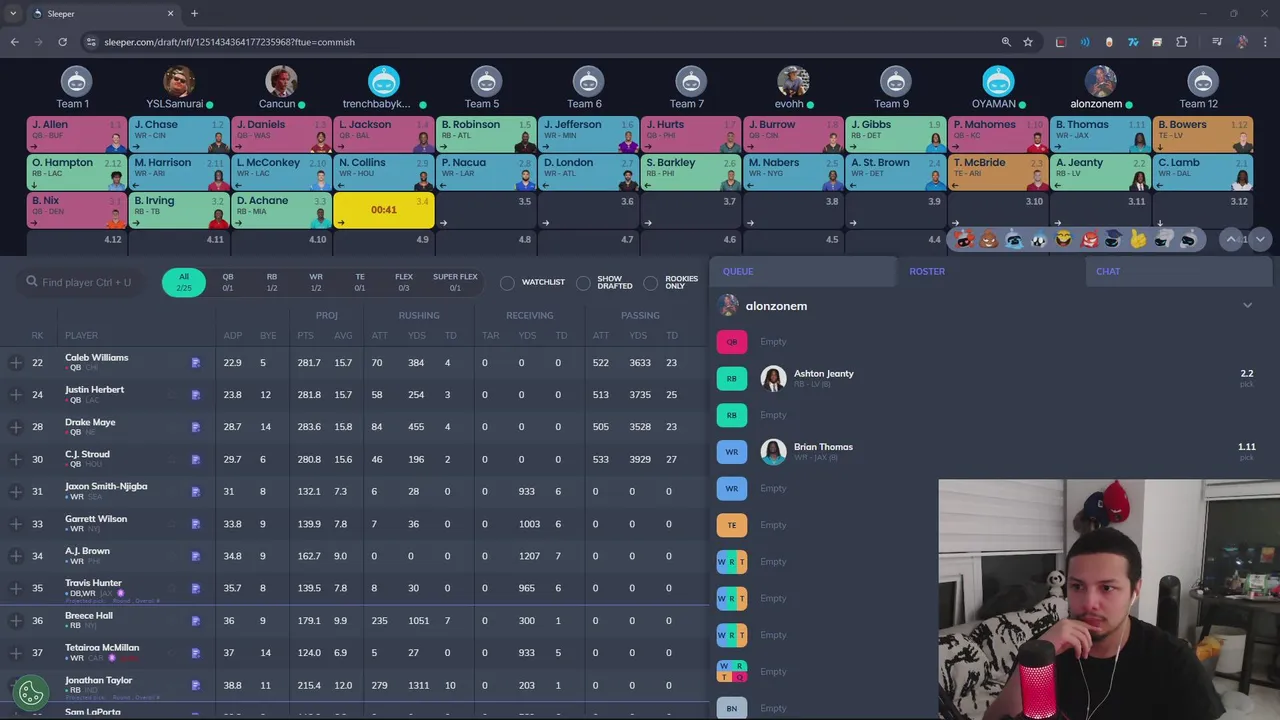Select the Sleeper browser tab
The width and height of the screenshot is (1280, 720).
tap(103, 14)
